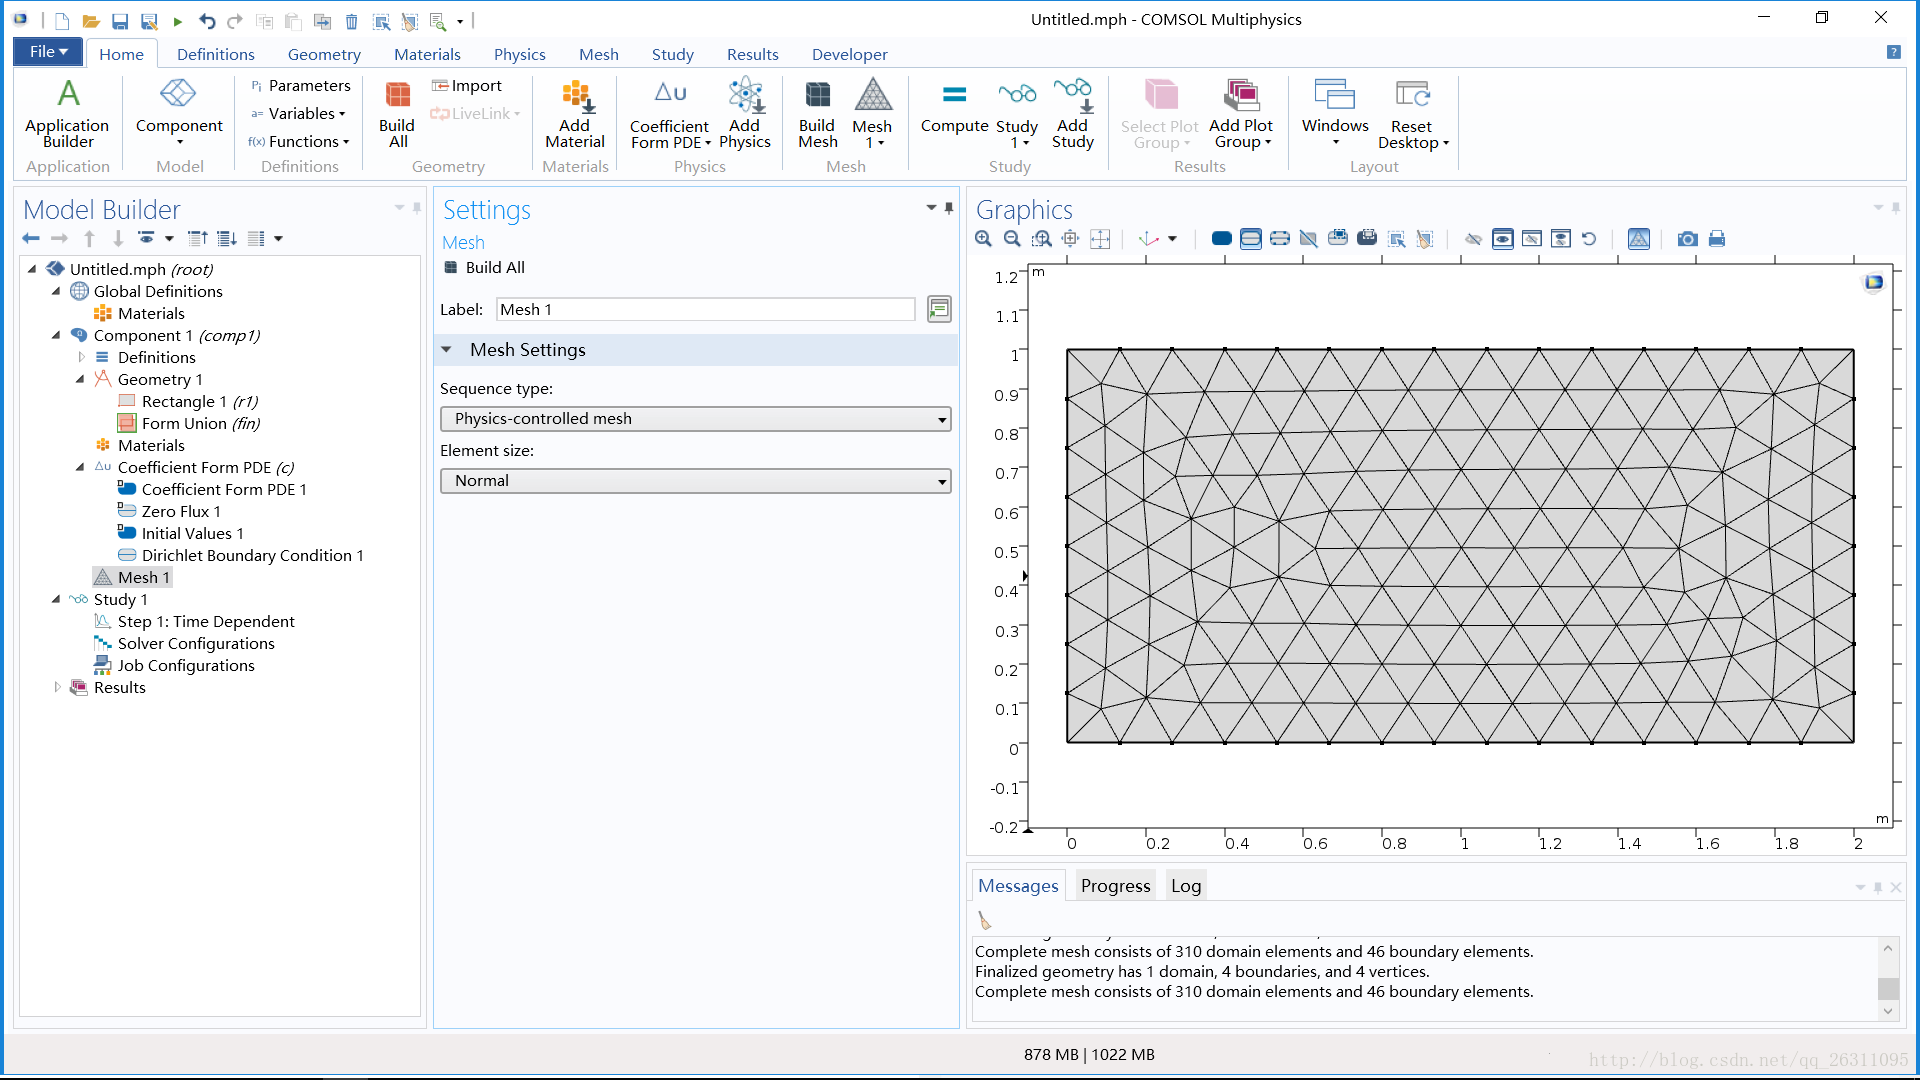Screen dimensions: 1920x1080
Task: Open the Progress tab
Action: (1115, 885)
